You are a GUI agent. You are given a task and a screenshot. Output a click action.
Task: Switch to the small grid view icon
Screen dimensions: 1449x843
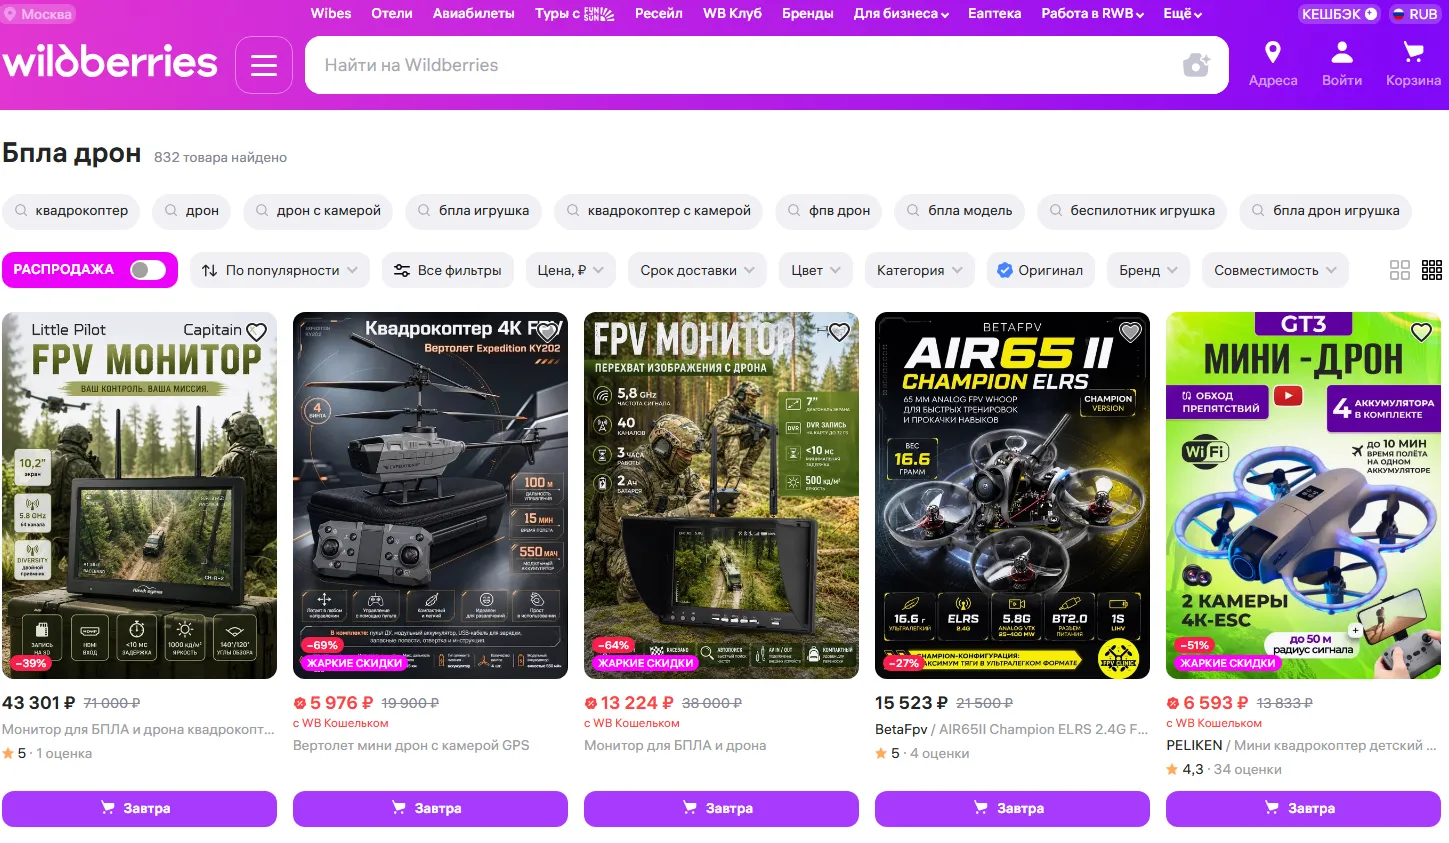[1432, 270]
